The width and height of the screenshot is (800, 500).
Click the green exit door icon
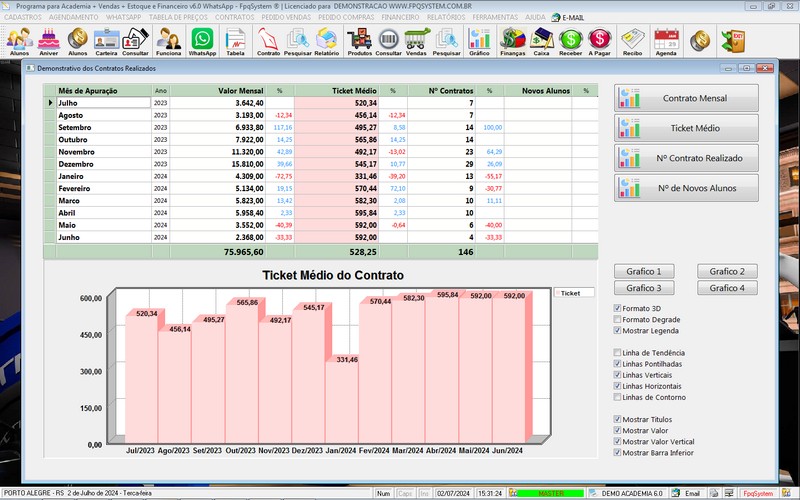pyautogui.click(x=733, y=41)
